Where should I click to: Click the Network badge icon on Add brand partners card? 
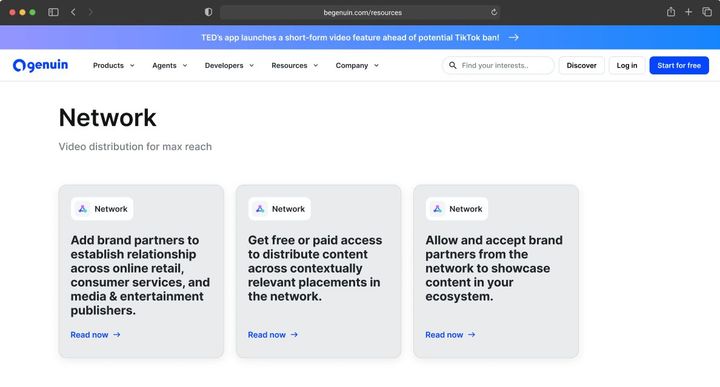83,209
